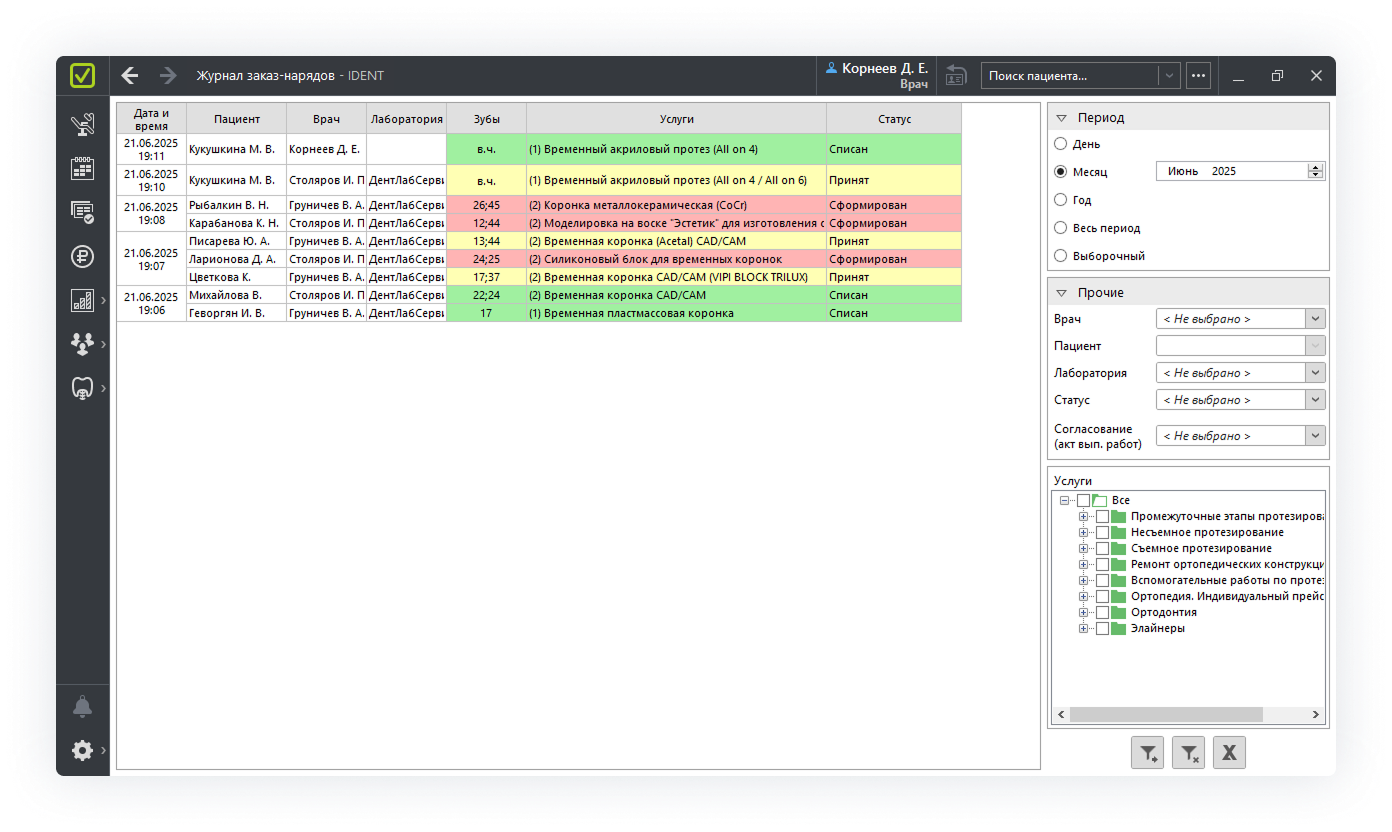Image resolution: width=1392 pixels, height=832 pixels.
Task: Apply filter with the funnel plus button
Action: 1148,753
